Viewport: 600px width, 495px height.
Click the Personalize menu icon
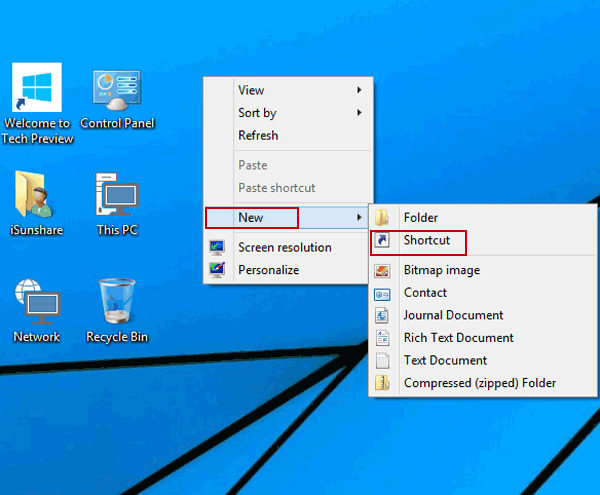[217, 269]
